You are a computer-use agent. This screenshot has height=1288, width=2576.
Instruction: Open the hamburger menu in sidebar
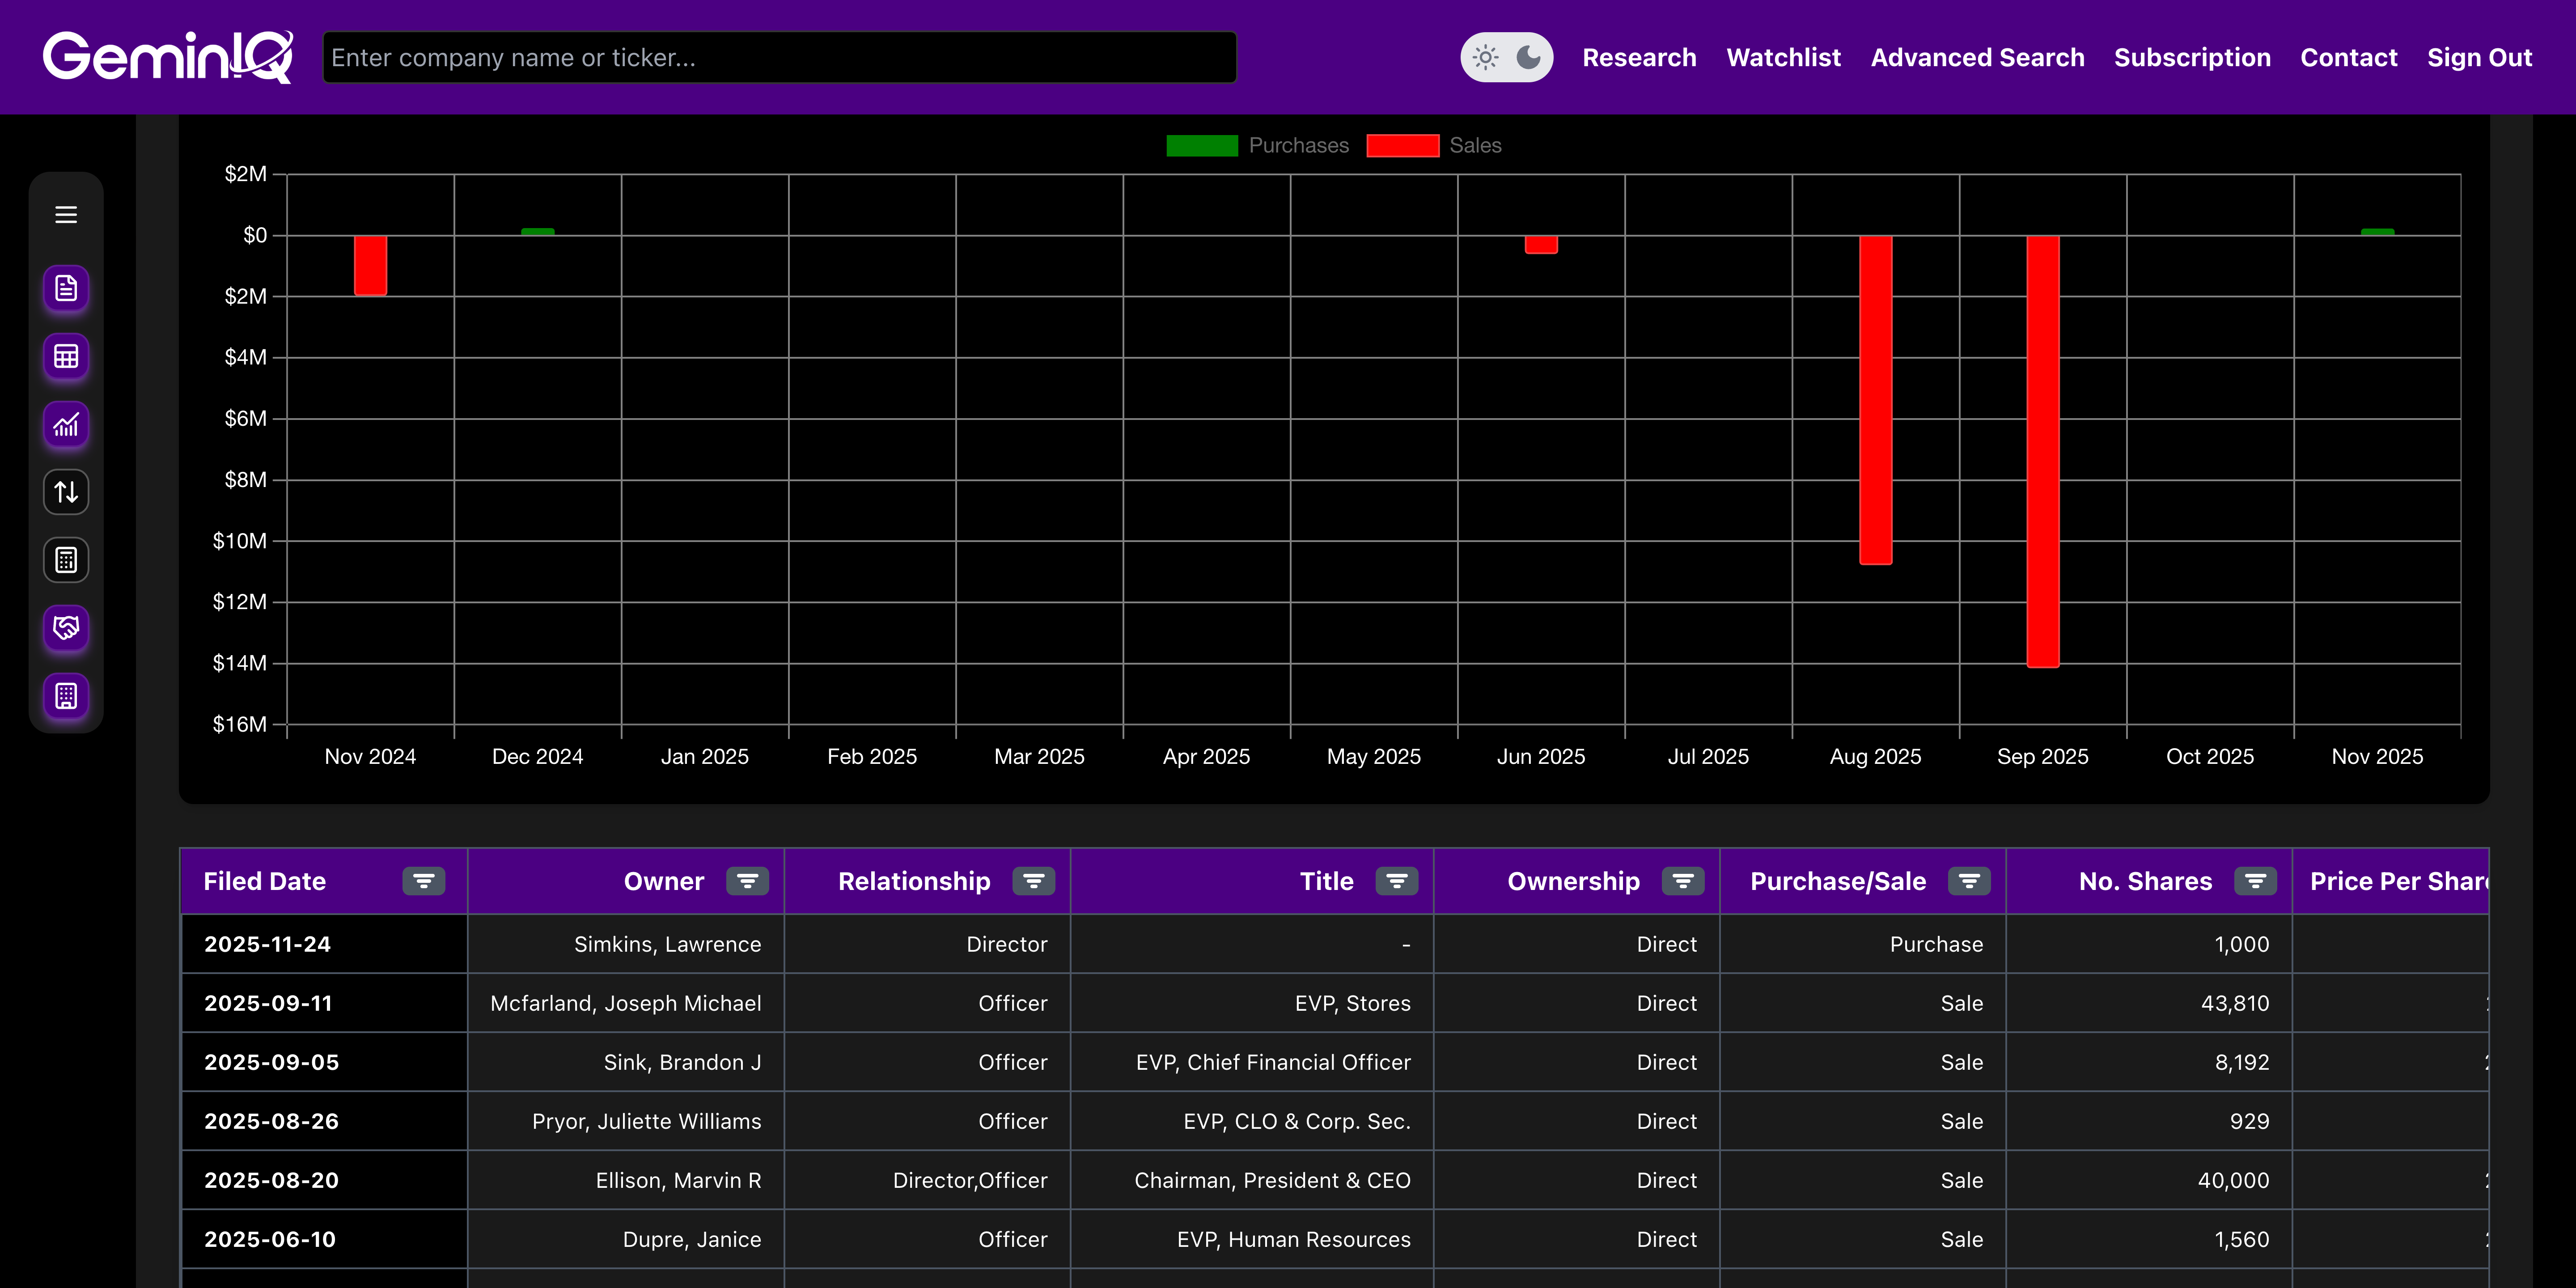[66, 215]
